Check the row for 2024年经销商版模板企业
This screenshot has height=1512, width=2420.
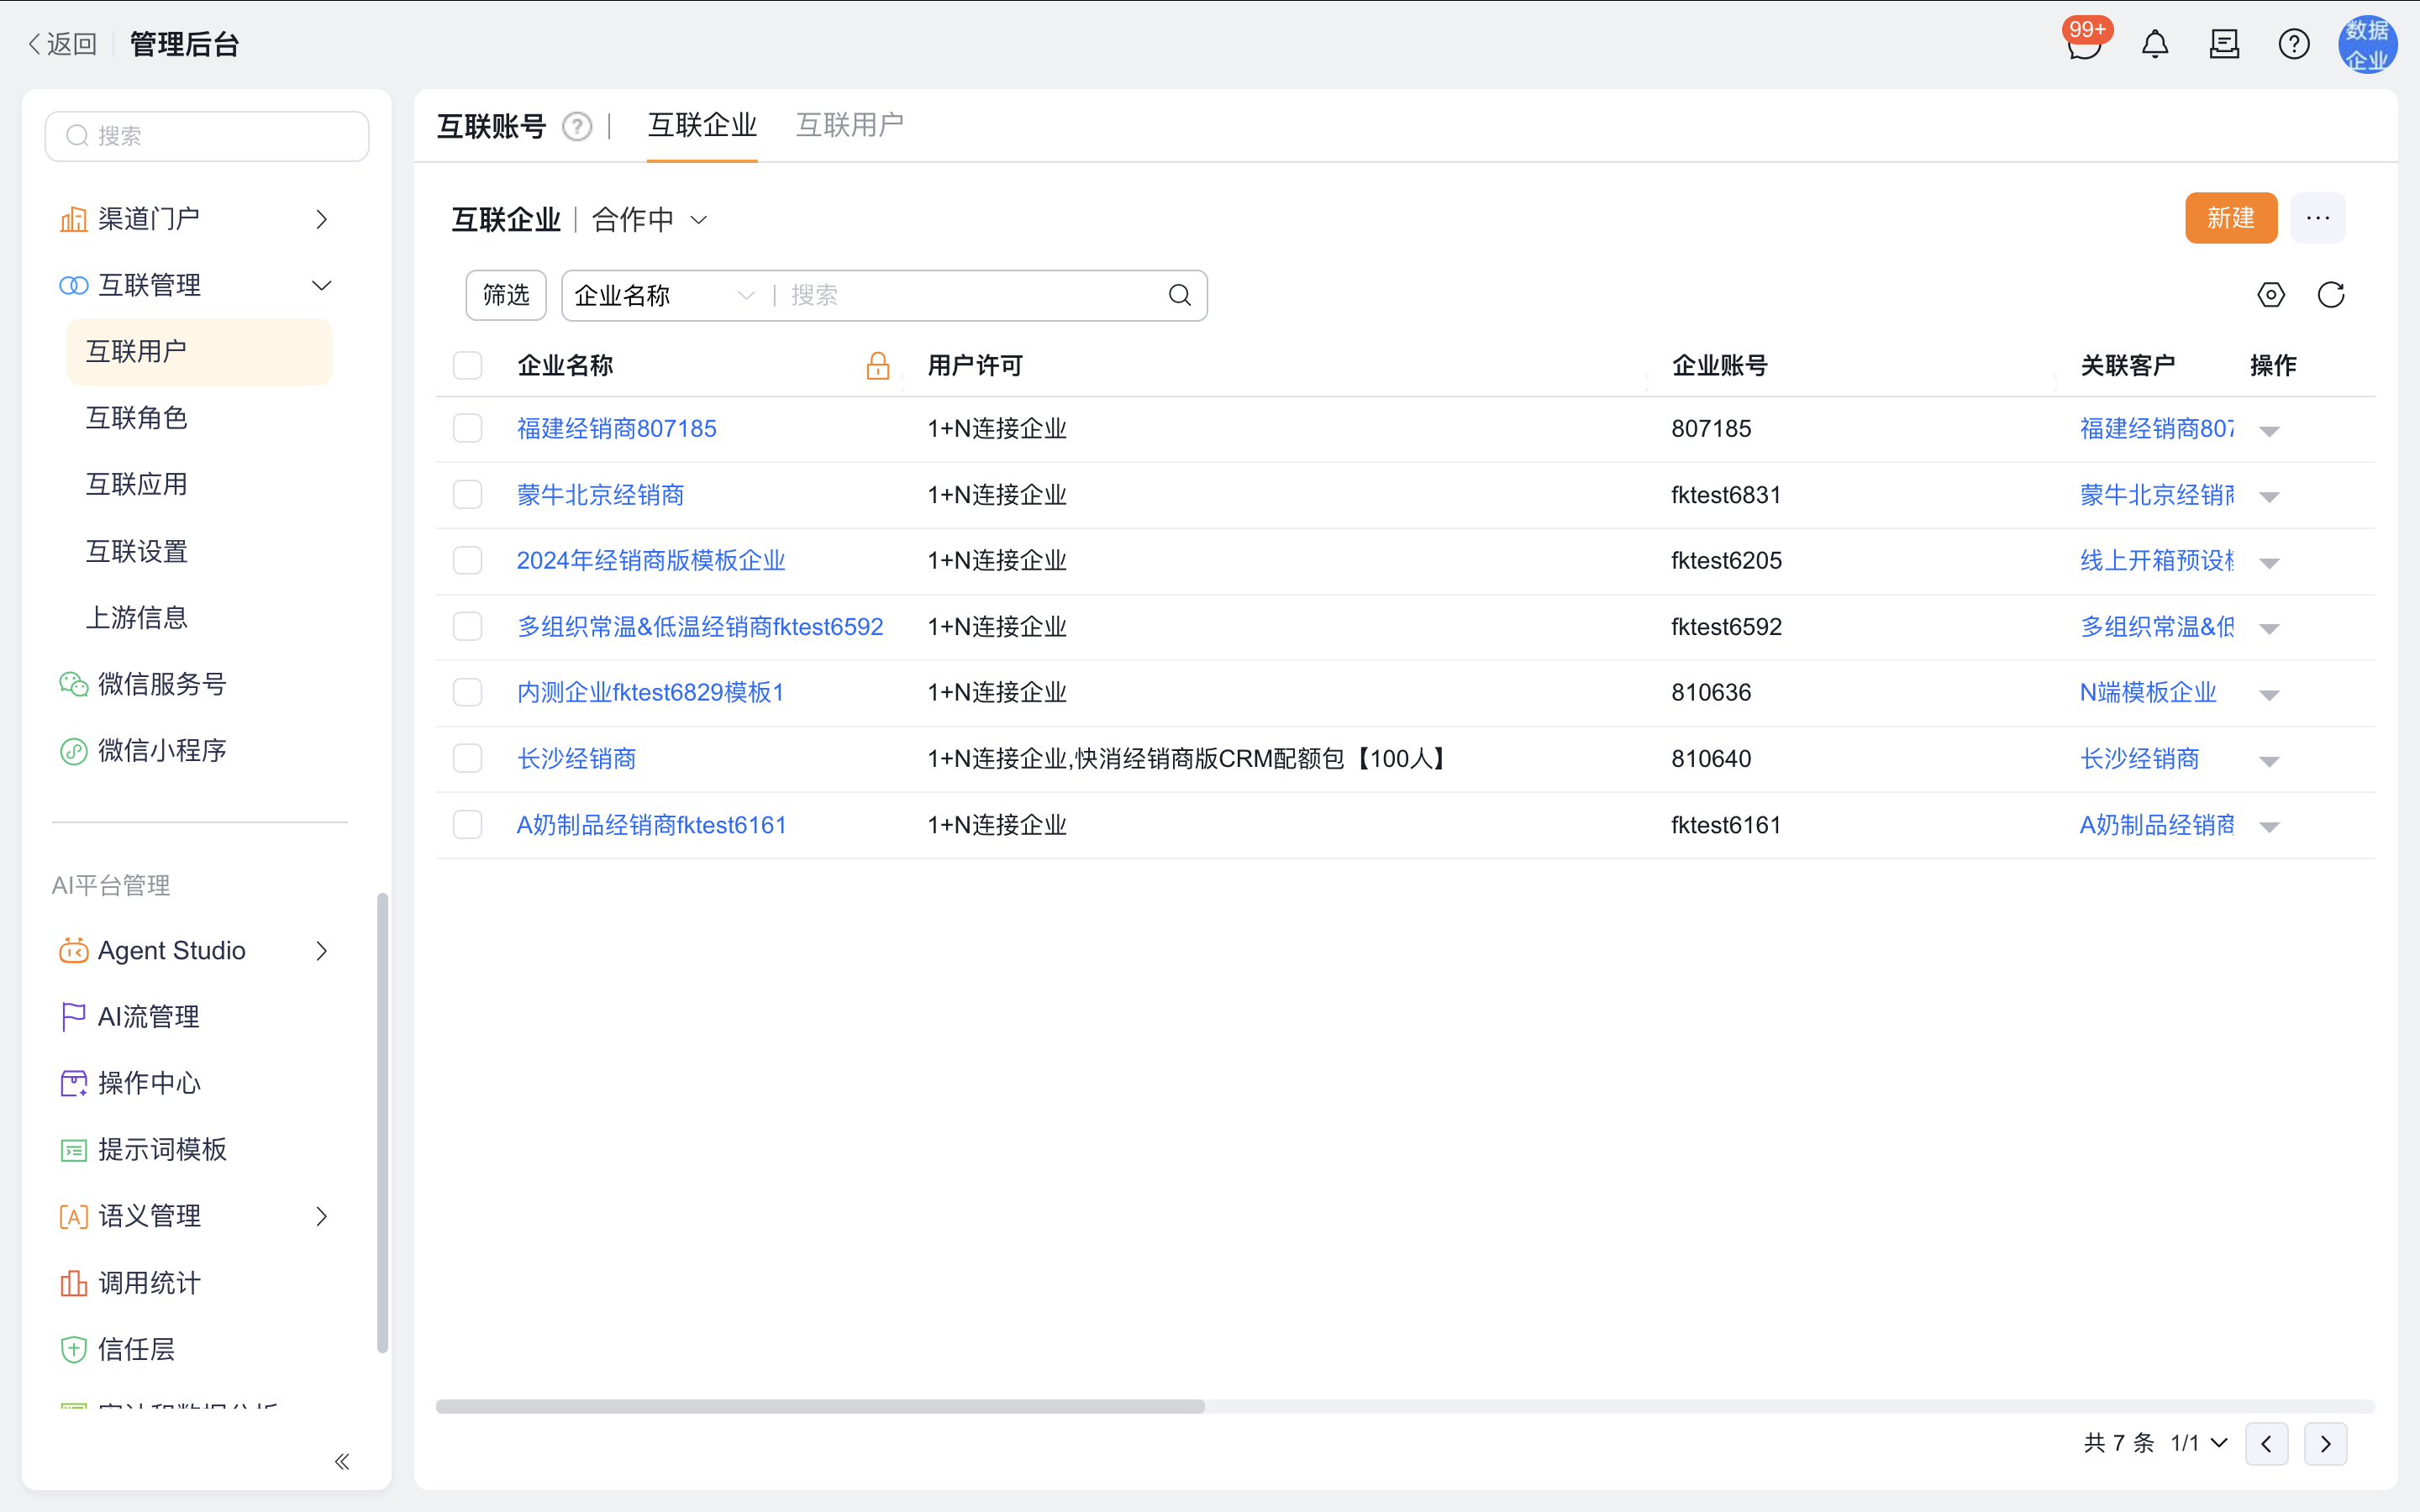(x=468, y=560)
